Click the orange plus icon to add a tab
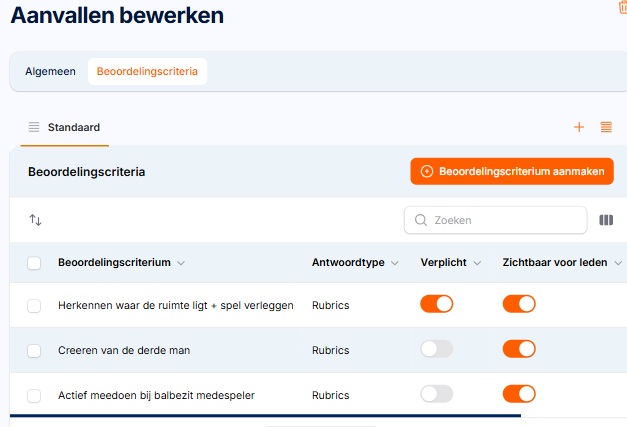 (579, 127)
